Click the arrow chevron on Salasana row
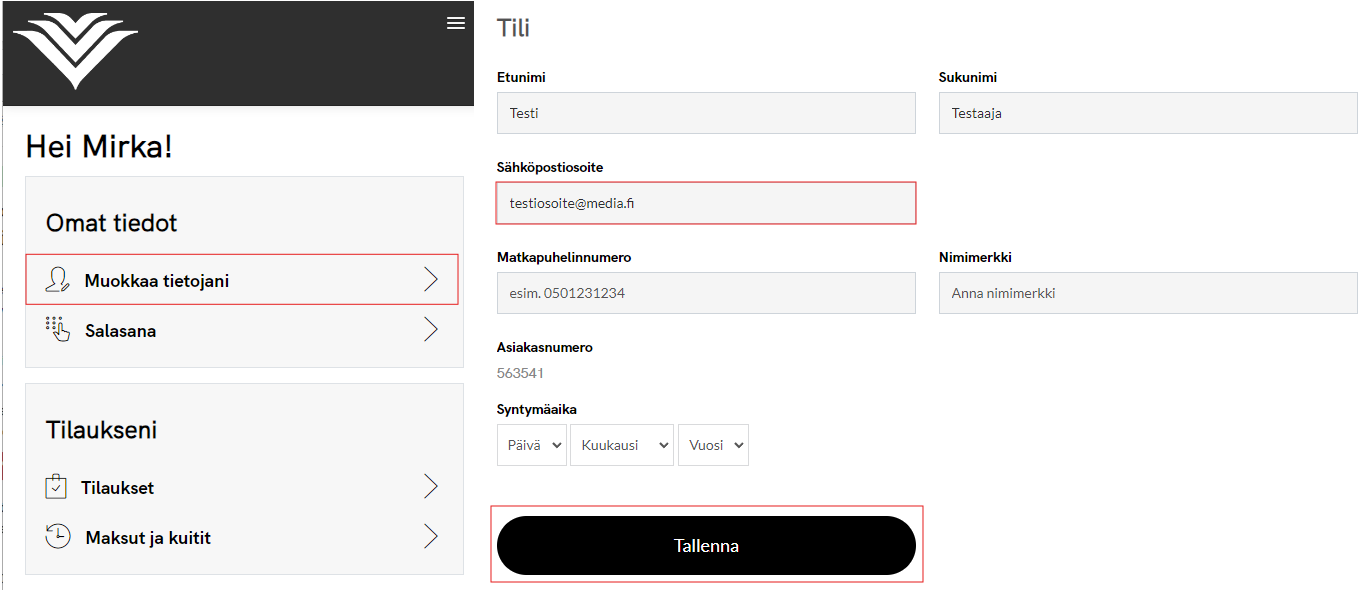This screenshot has height=590, width=1369. coord(431,330)
